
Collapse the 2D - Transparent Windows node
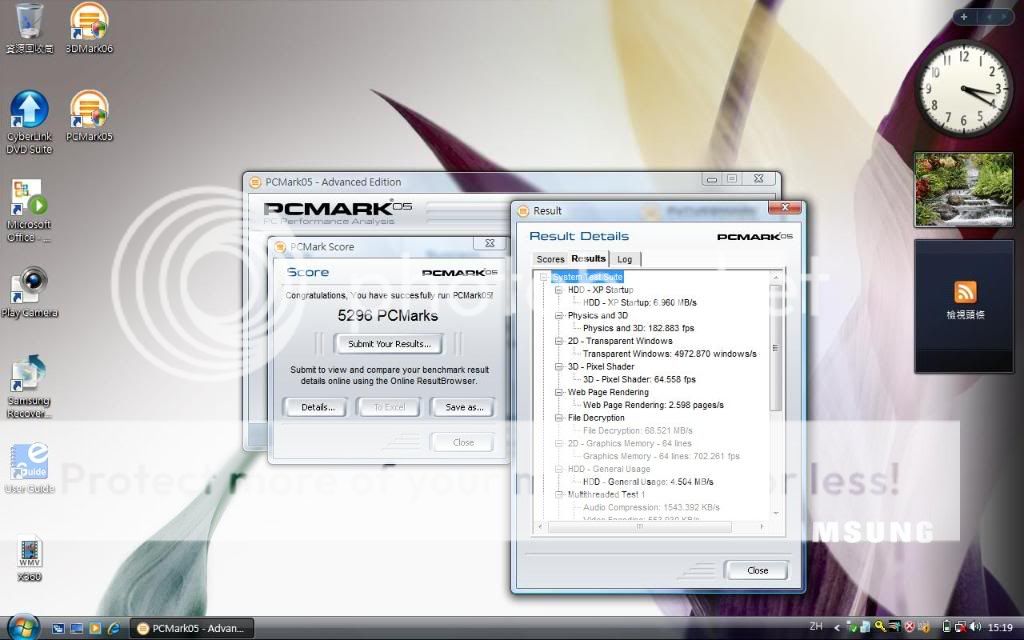pos(558,341)
